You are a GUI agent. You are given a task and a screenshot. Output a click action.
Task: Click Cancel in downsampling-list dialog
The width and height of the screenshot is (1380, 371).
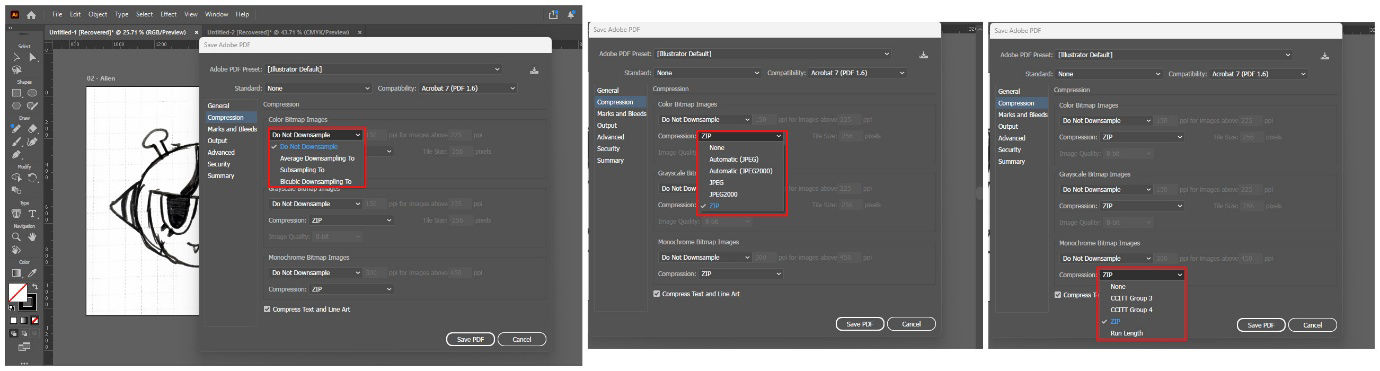click(x=522, y=340)
